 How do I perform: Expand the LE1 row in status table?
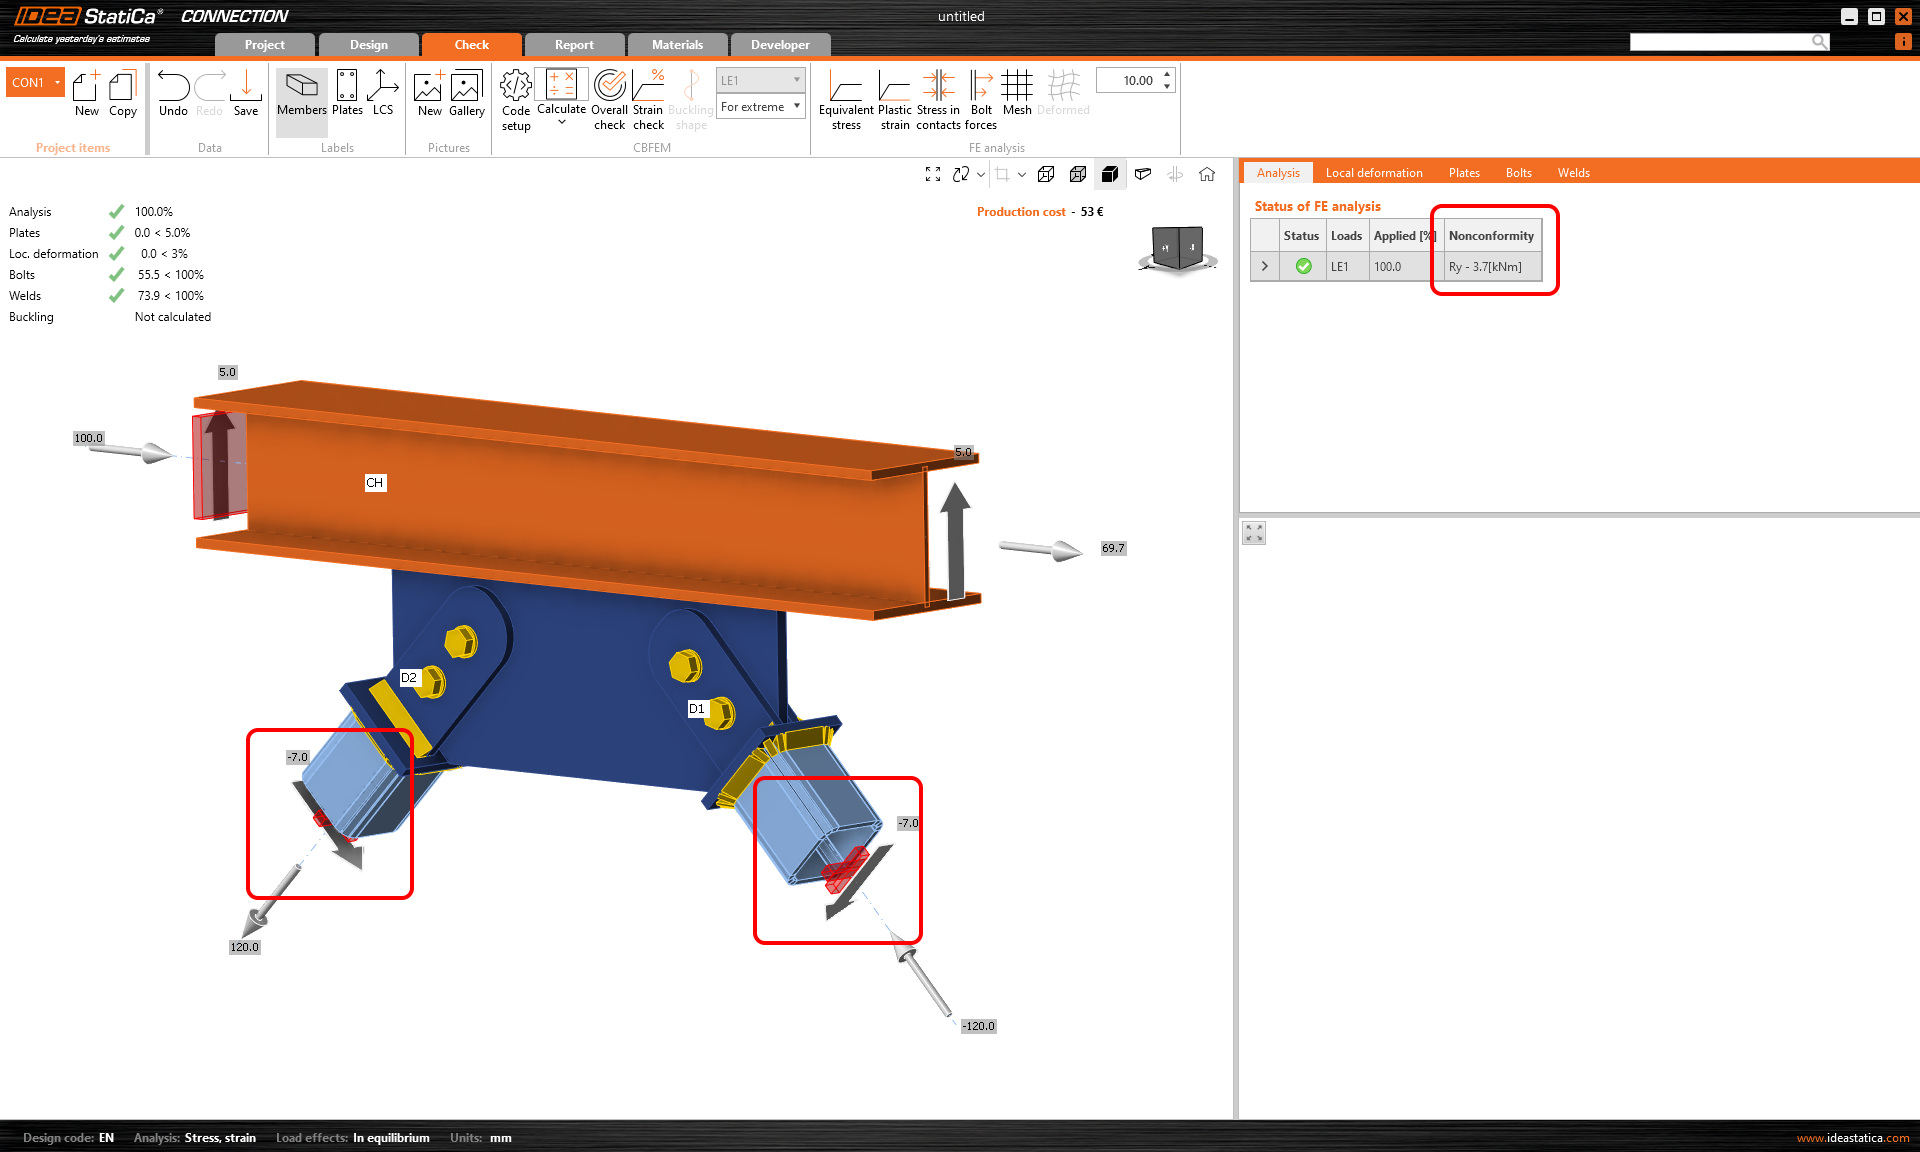tap(1265, 266)
